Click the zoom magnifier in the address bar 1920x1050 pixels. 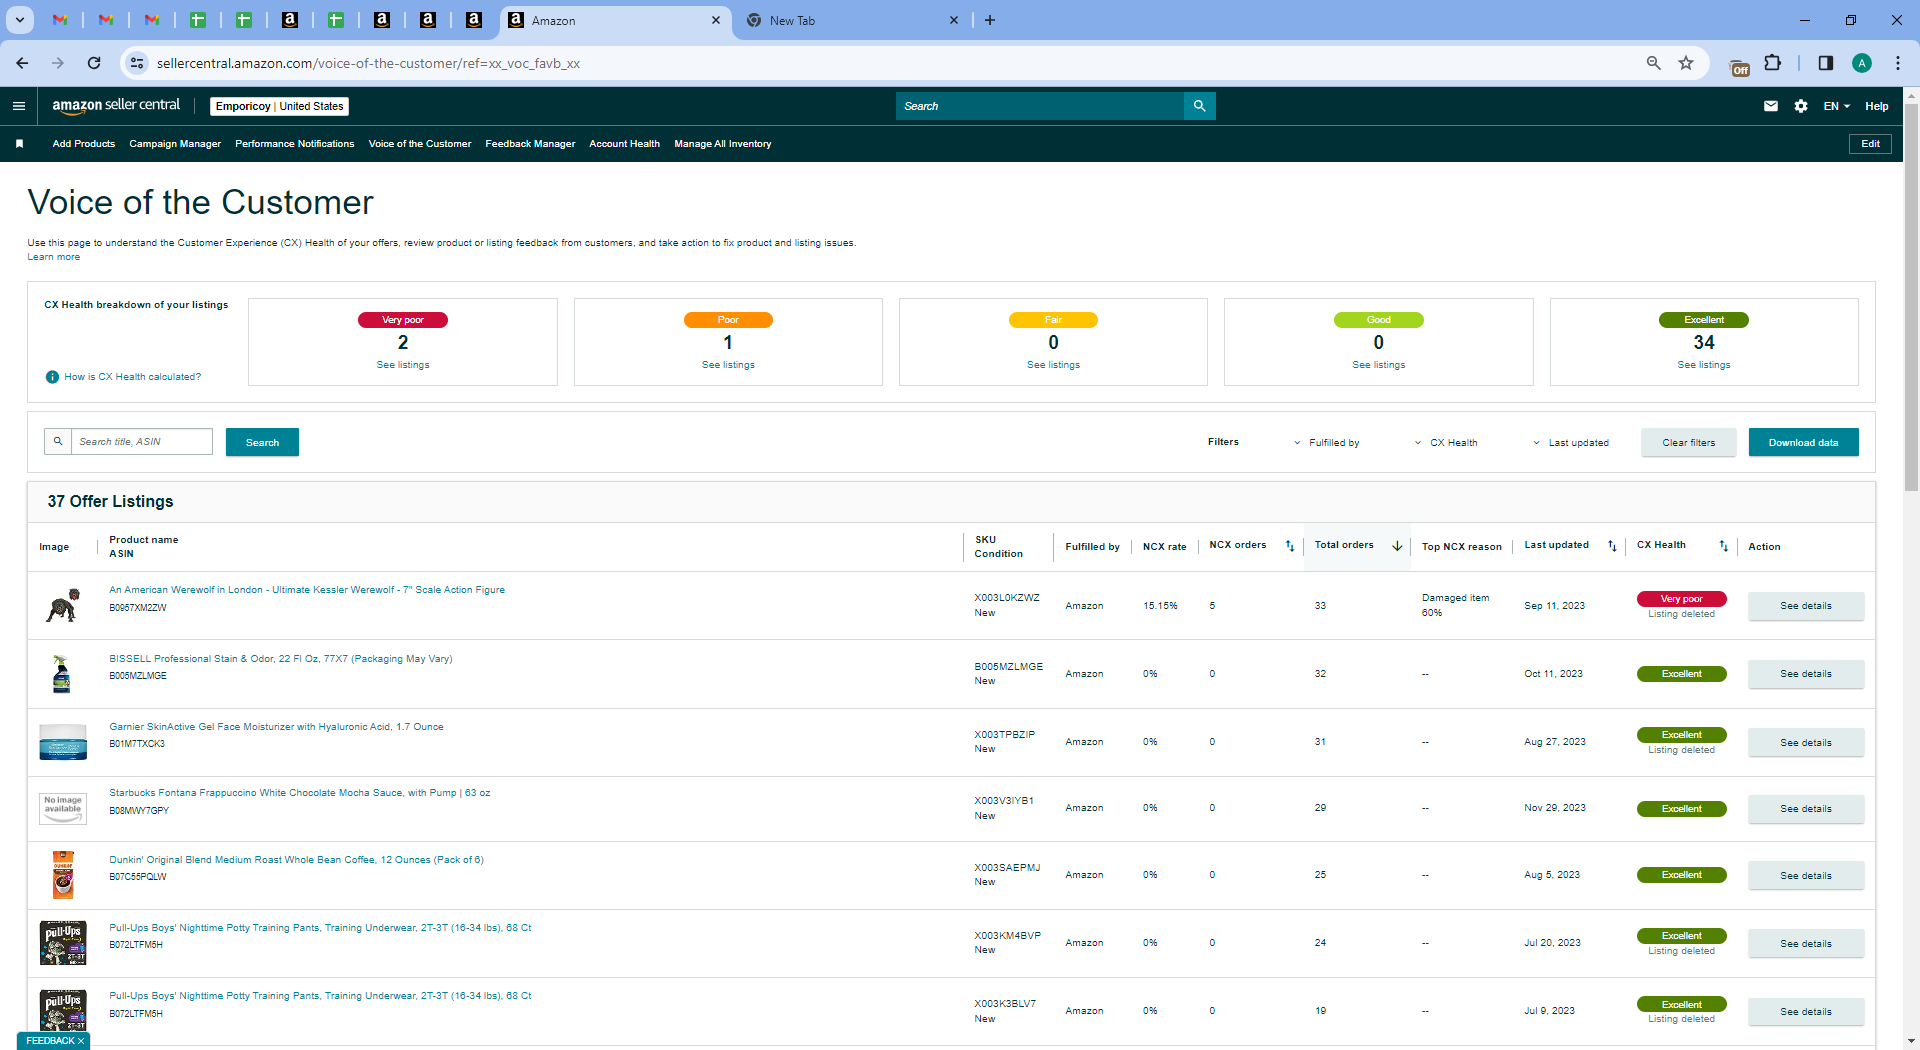coord(1653,63)
